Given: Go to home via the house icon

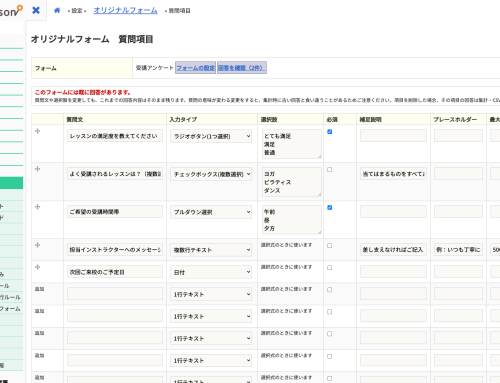Looking at the screenshot, I should pos(57,10).
